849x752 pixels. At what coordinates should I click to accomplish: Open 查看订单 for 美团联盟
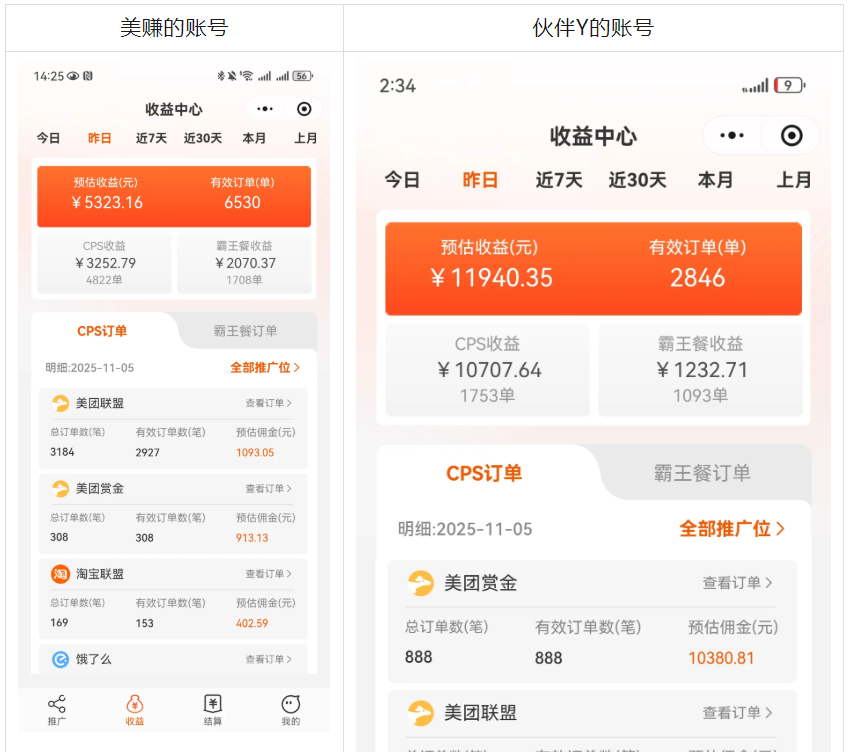[x=269, y=404]
